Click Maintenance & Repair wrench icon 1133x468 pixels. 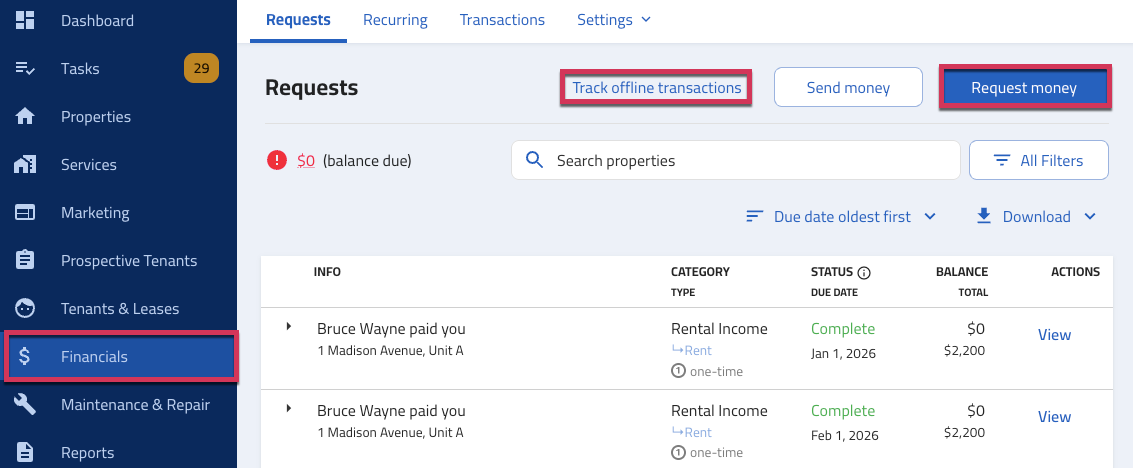25,404
